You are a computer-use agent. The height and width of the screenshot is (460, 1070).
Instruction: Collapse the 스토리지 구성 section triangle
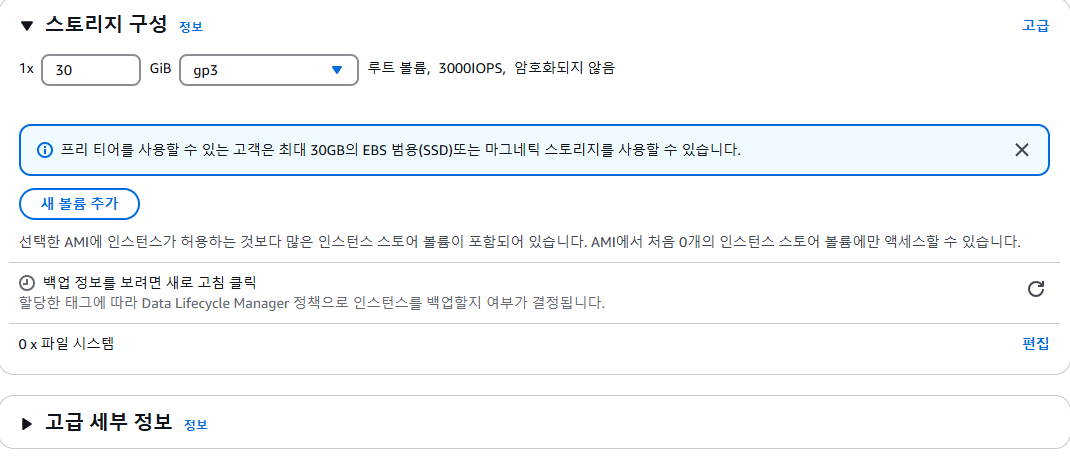(27, 27)
